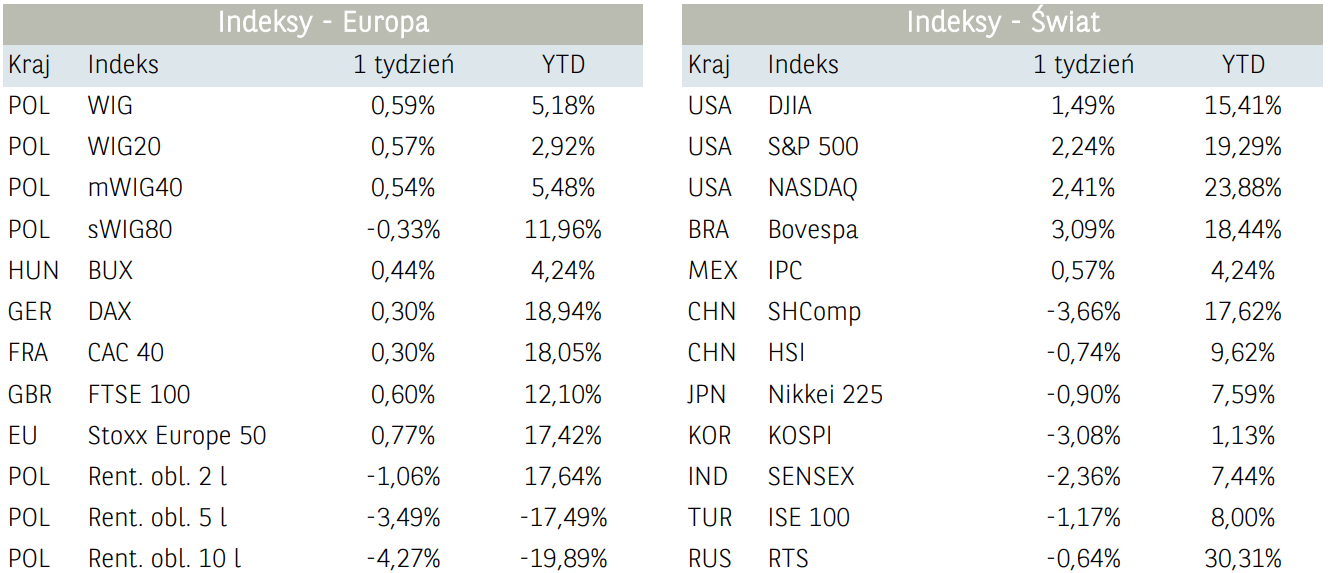The height and width of the screenshot is (573, 1328).
Task: Click the SHComp weekly change value
Action: pyautogui.click(x=1083, y=312)
